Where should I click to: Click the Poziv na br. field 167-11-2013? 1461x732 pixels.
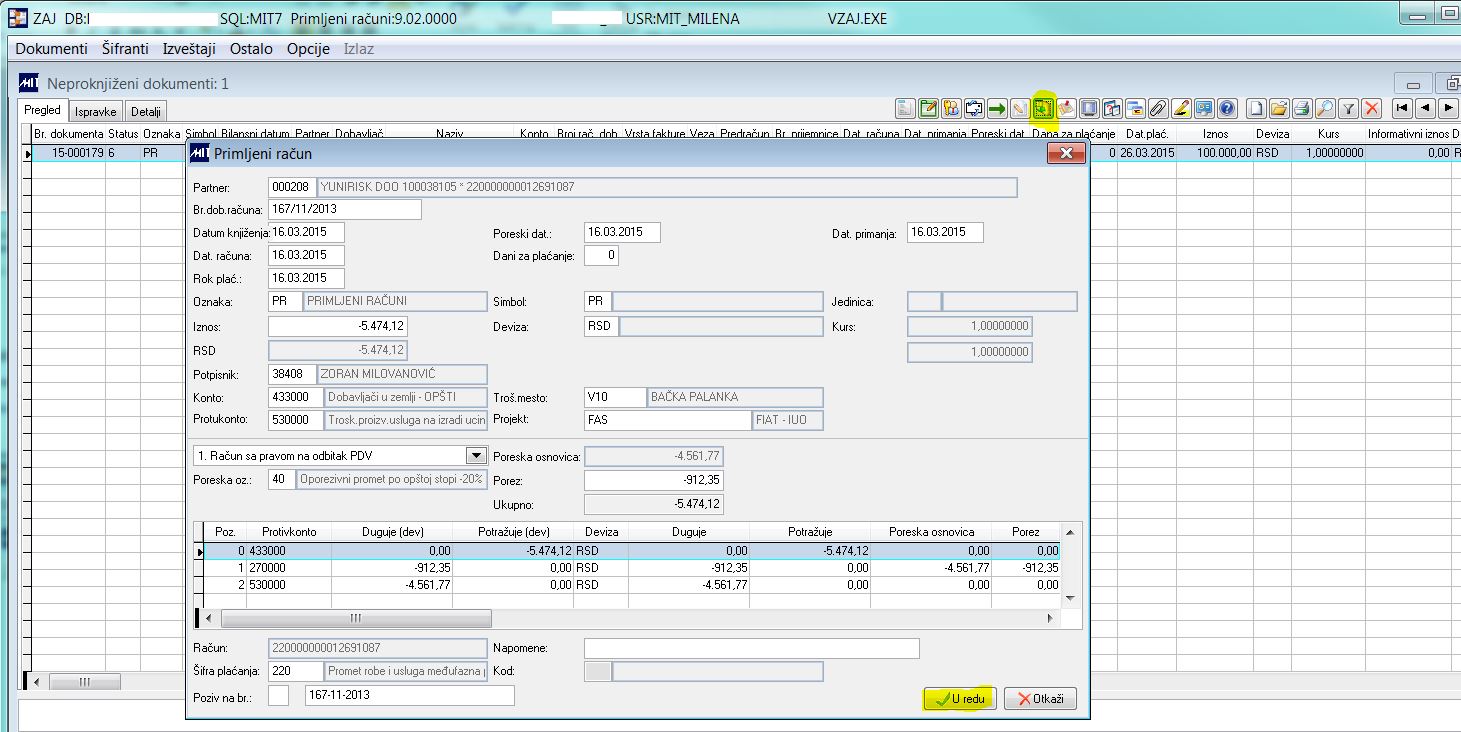(x=409, y=695)
